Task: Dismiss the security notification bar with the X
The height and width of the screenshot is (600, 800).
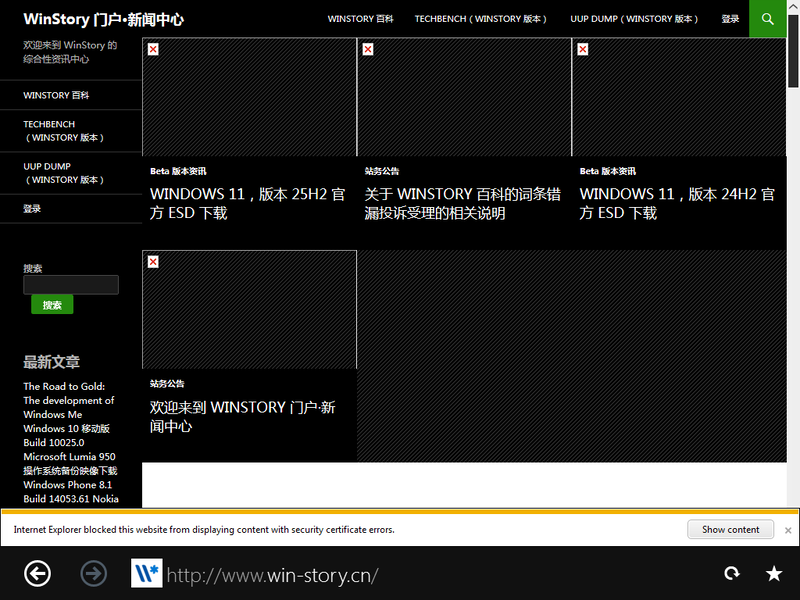Action: coord(788,530)
